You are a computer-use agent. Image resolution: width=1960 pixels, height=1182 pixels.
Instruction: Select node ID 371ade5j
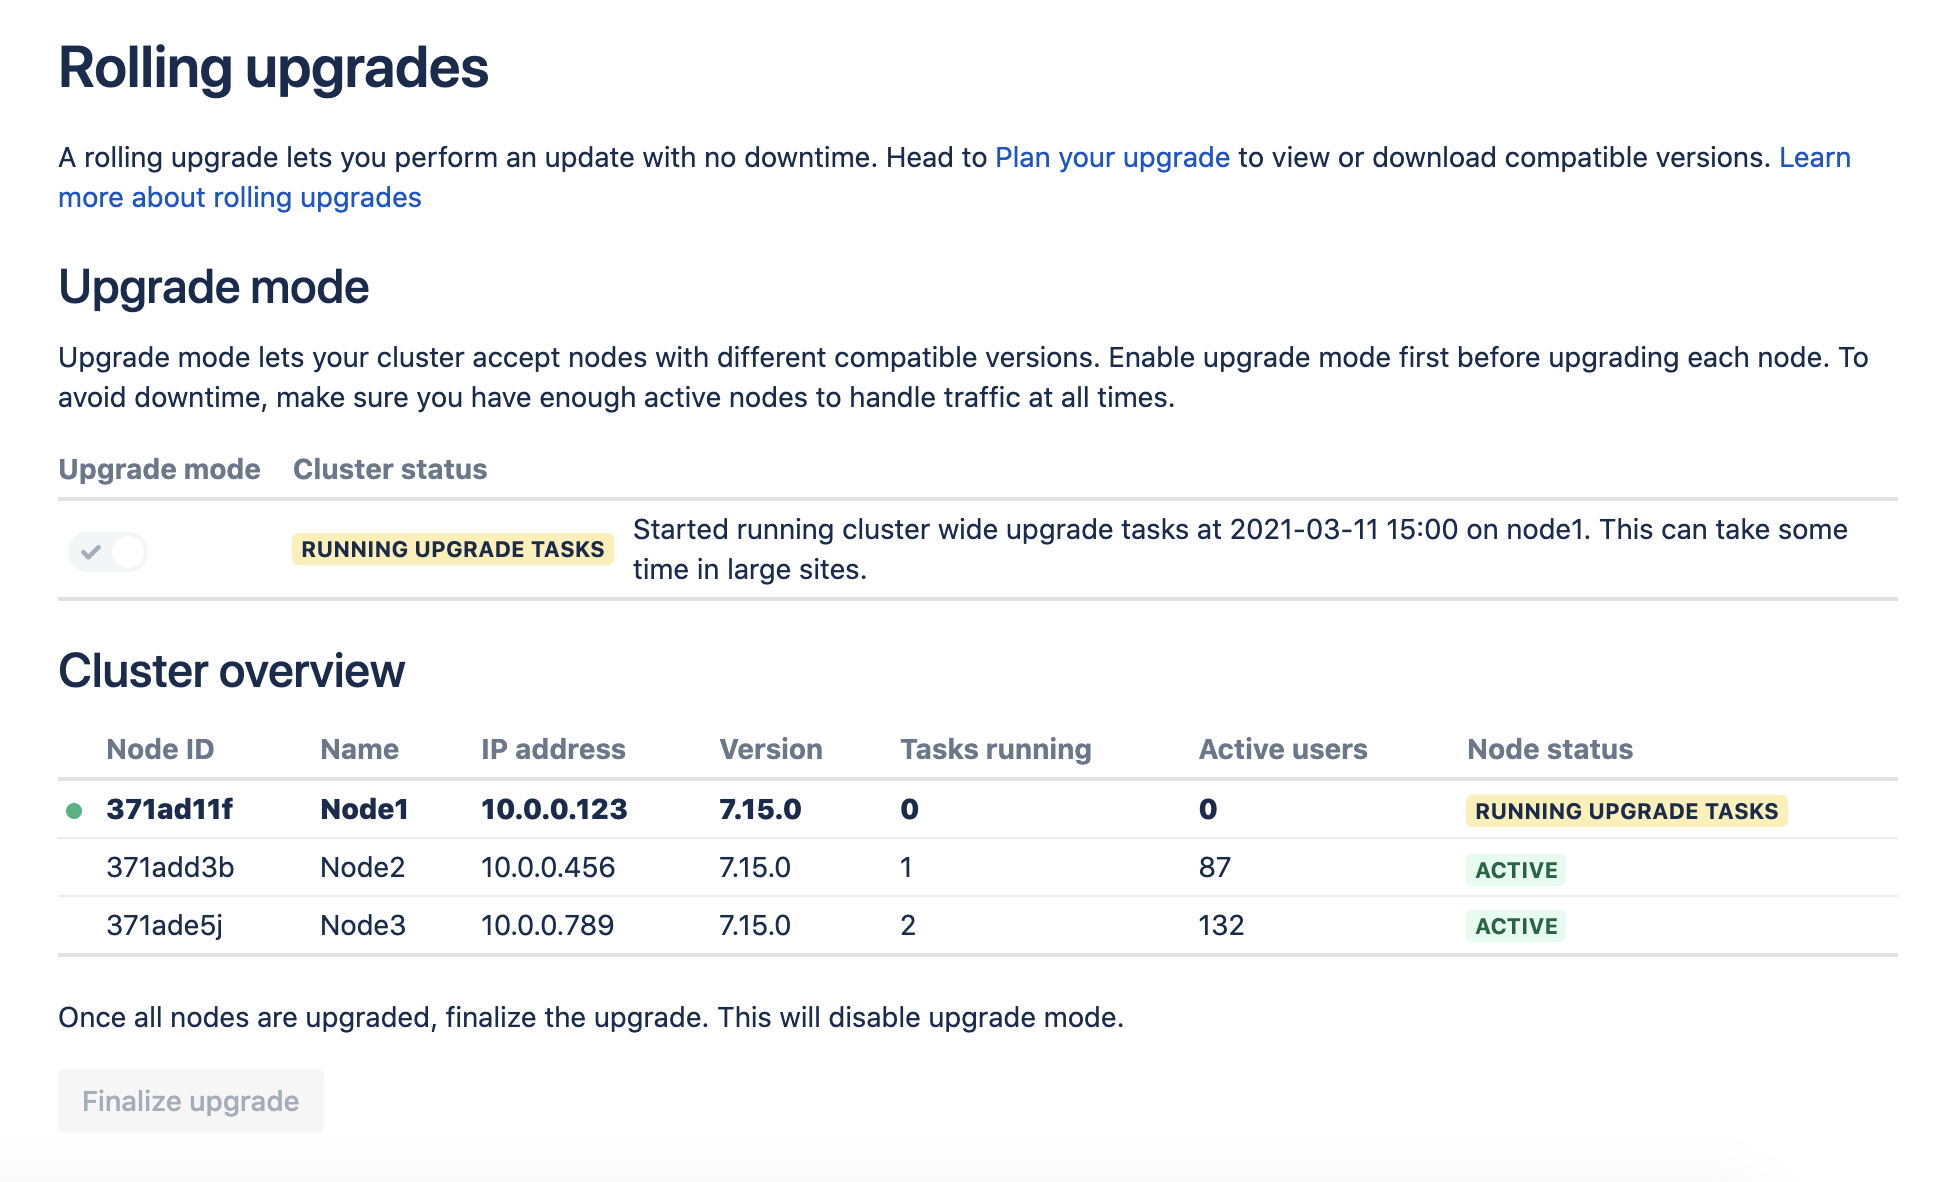164,926
